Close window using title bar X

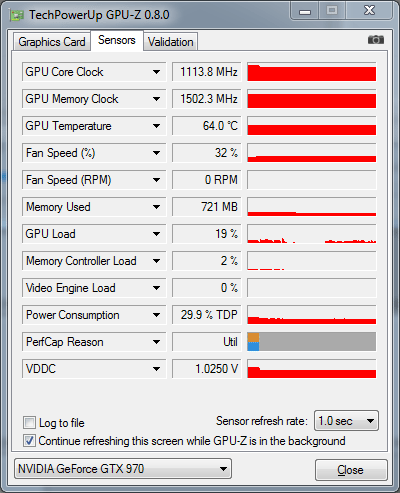point(369,11)
